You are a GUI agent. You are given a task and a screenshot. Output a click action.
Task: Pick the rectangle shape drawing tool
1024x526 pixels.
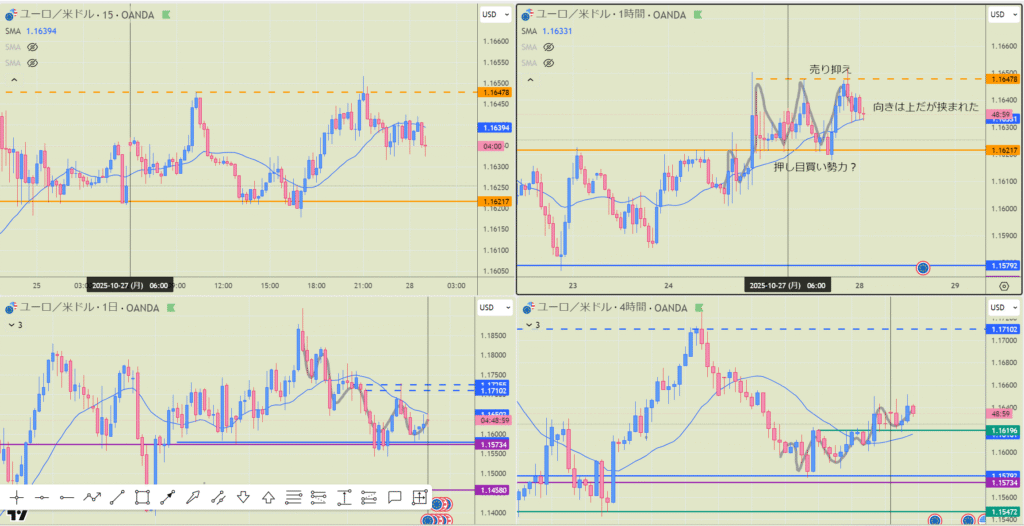[x=142, y=497]
